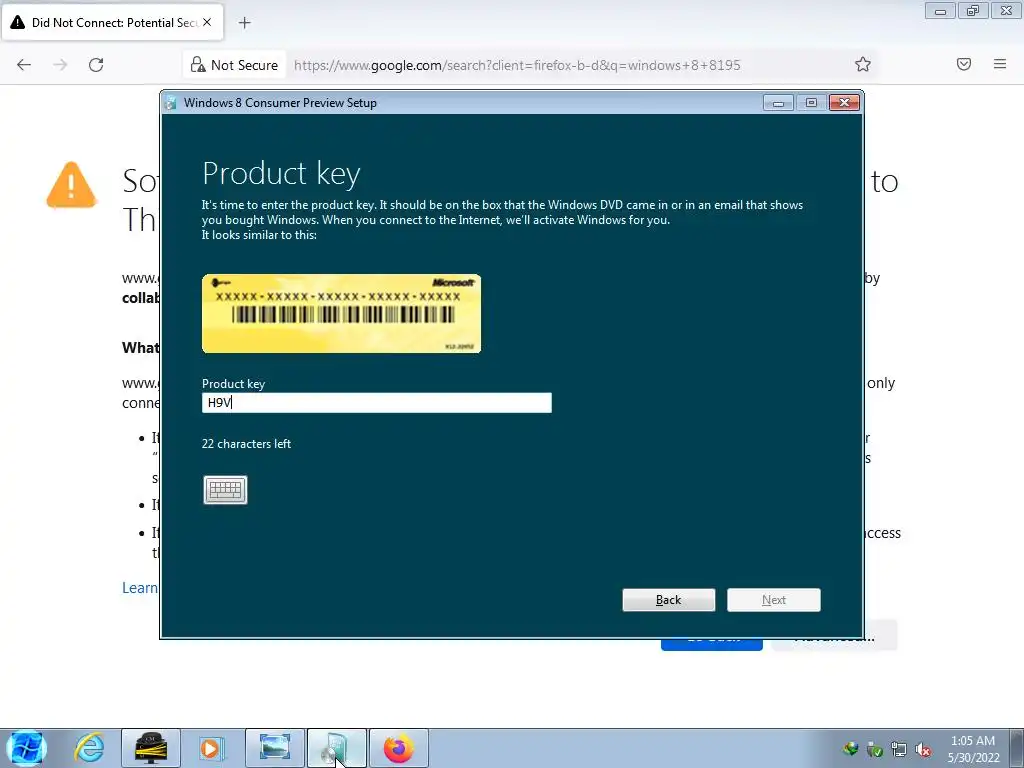
Task: Maximize the Windows 8 Consumer Preview Setup window
Action: [x=811, y=103]
